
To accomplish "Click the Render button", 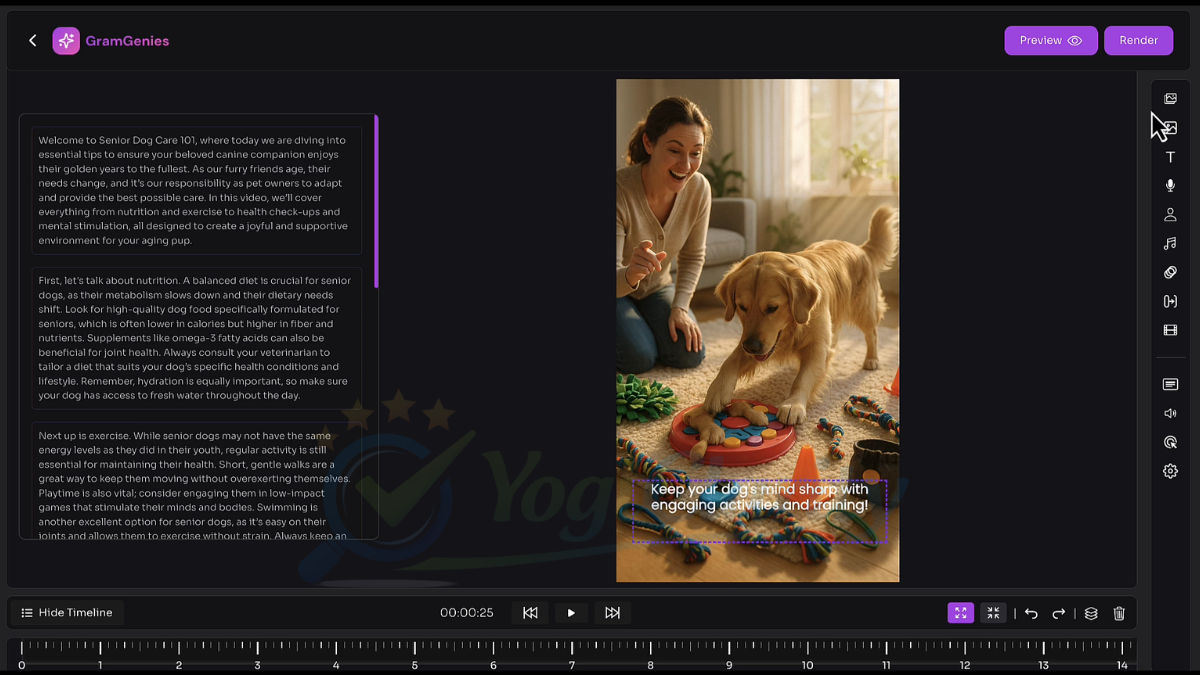I will [1138, 41].
